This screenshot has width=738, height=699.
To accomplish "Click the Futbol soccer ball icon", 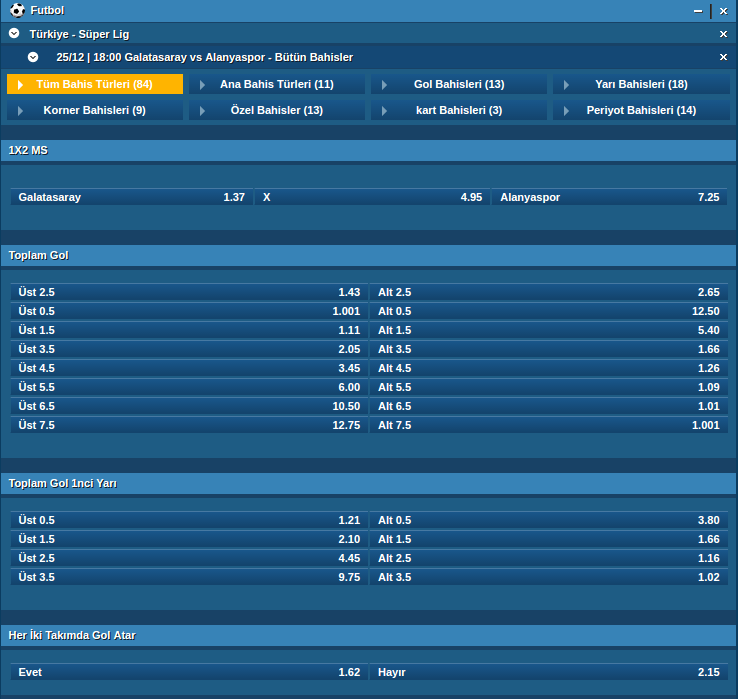I will 17,10.
